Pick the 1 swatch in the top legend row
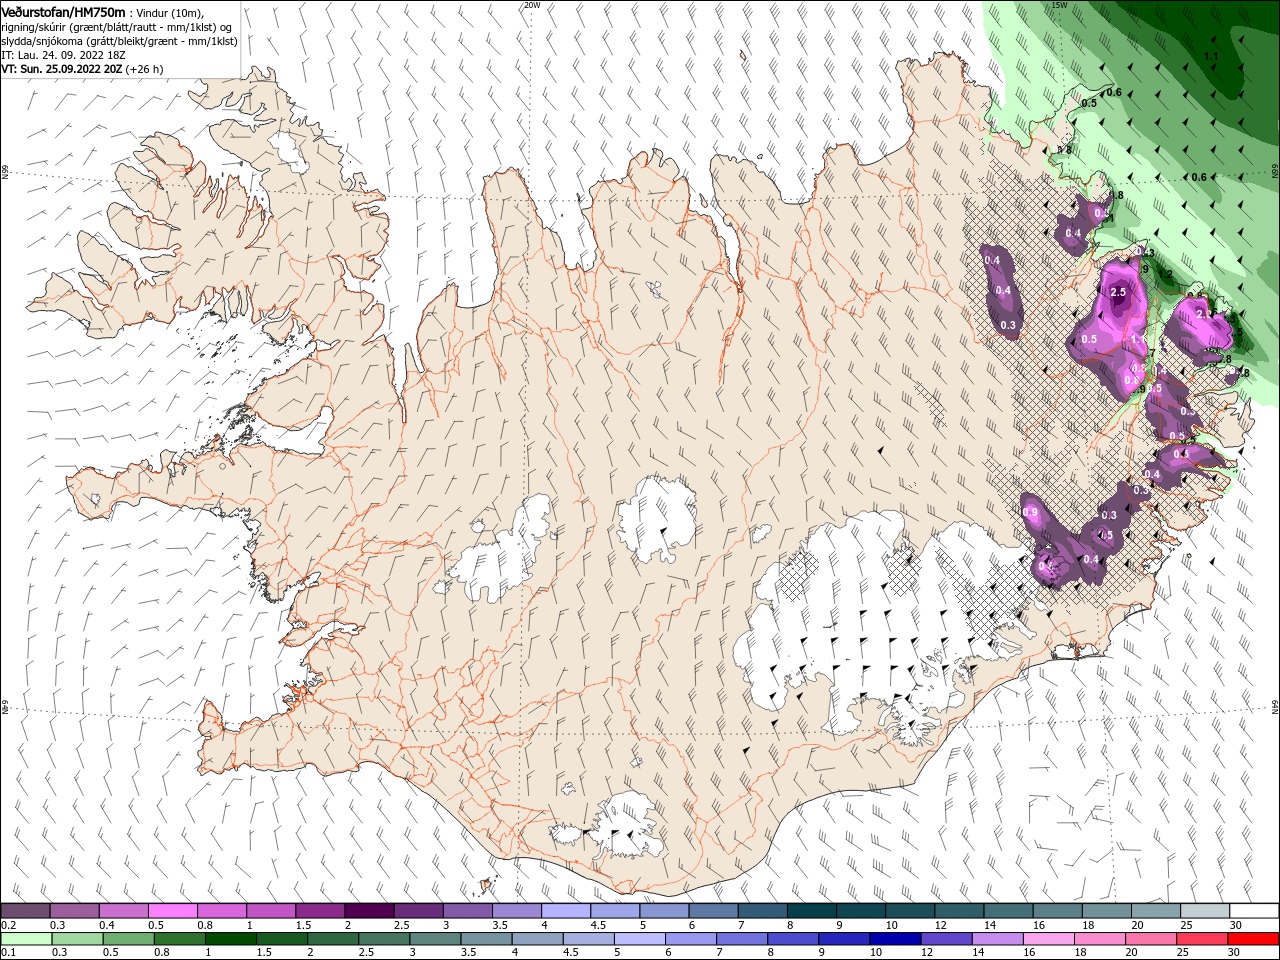The height and width of the screenshot is (960, 1280). pos(270,911)
